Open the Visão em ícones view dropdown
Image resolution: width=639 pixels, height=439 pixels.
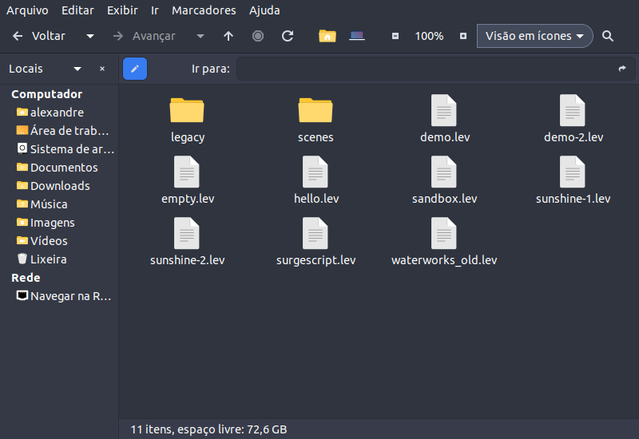[535, 36]
